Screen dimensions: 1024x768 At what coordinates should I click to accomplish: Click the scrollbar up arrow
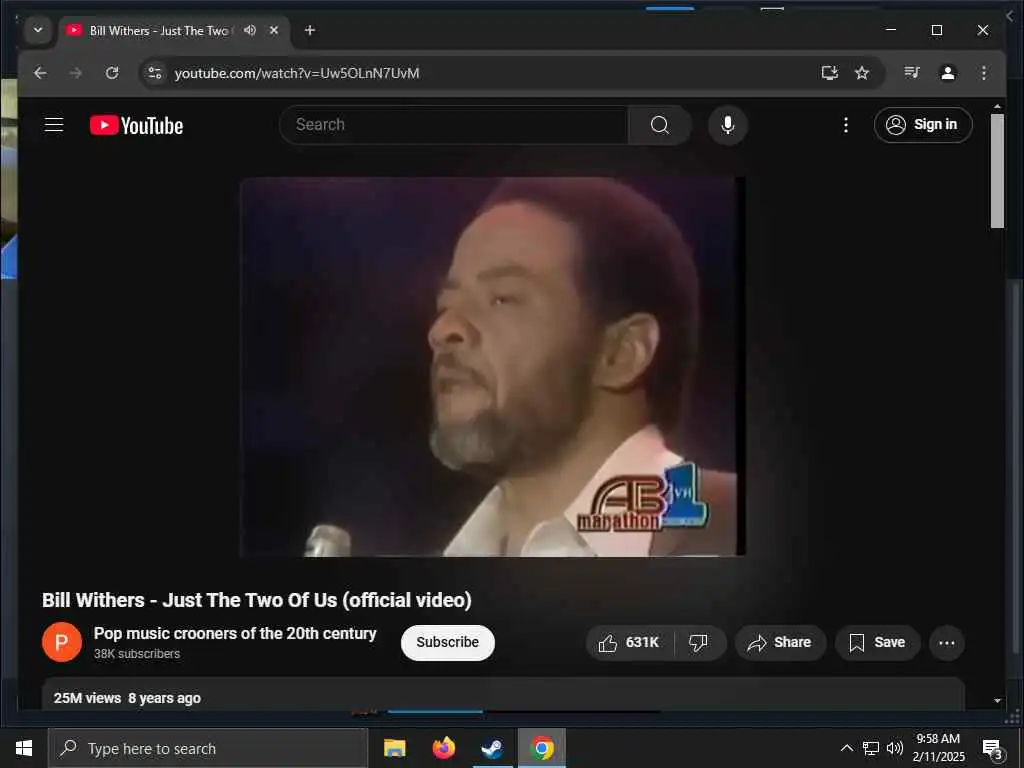(997, 106)
